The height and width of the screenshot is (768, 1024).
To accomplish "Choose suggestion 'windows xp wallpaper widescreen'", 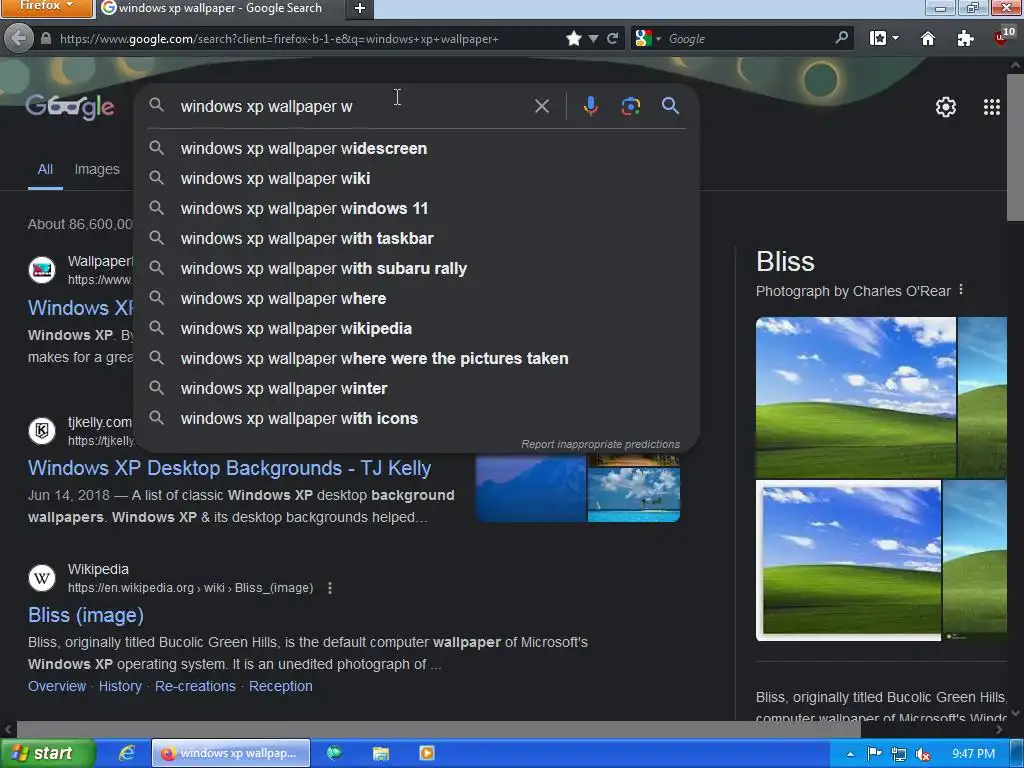I will (x=417, y=148).
